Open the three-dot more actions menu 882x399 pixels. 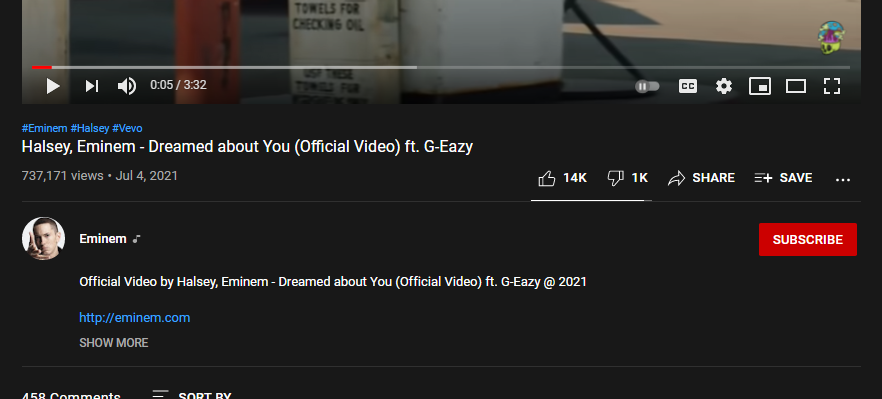pyautogui.click(x=843, y=180)
